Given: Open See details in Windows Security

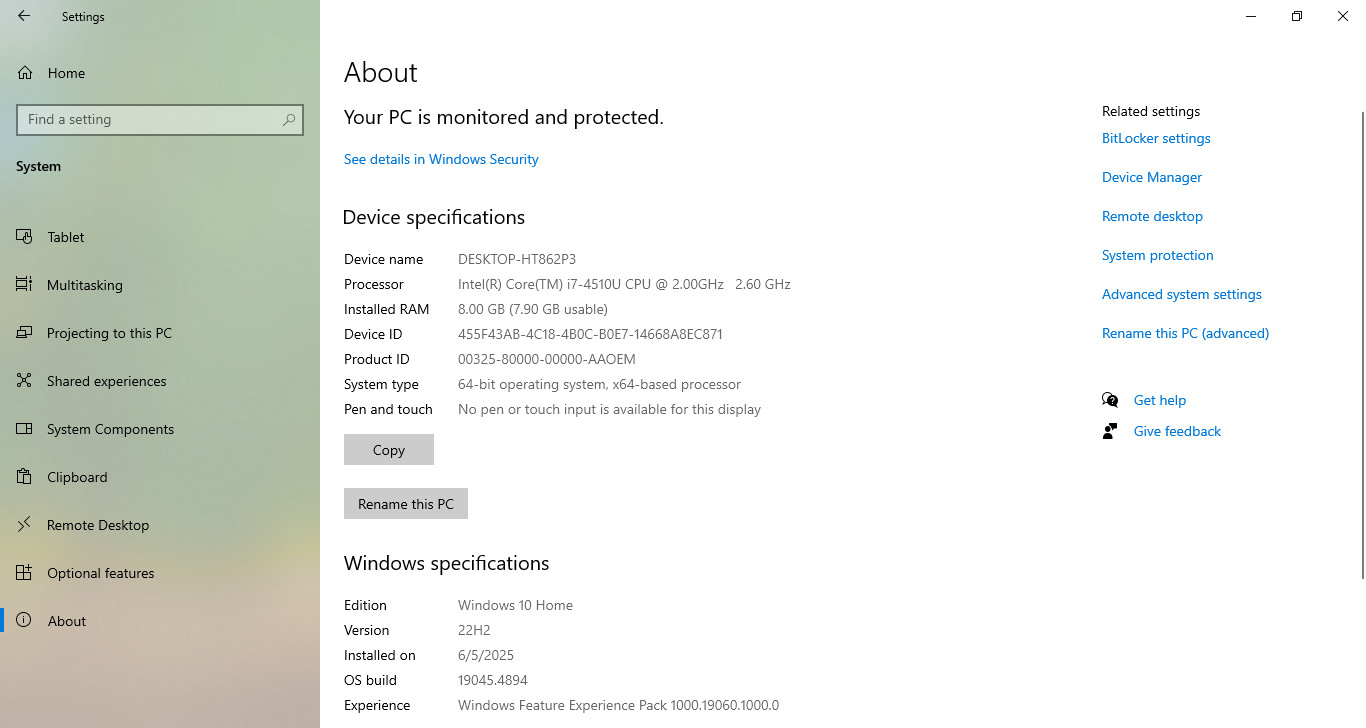Looking at the screenshot, I should coord(441,159).
